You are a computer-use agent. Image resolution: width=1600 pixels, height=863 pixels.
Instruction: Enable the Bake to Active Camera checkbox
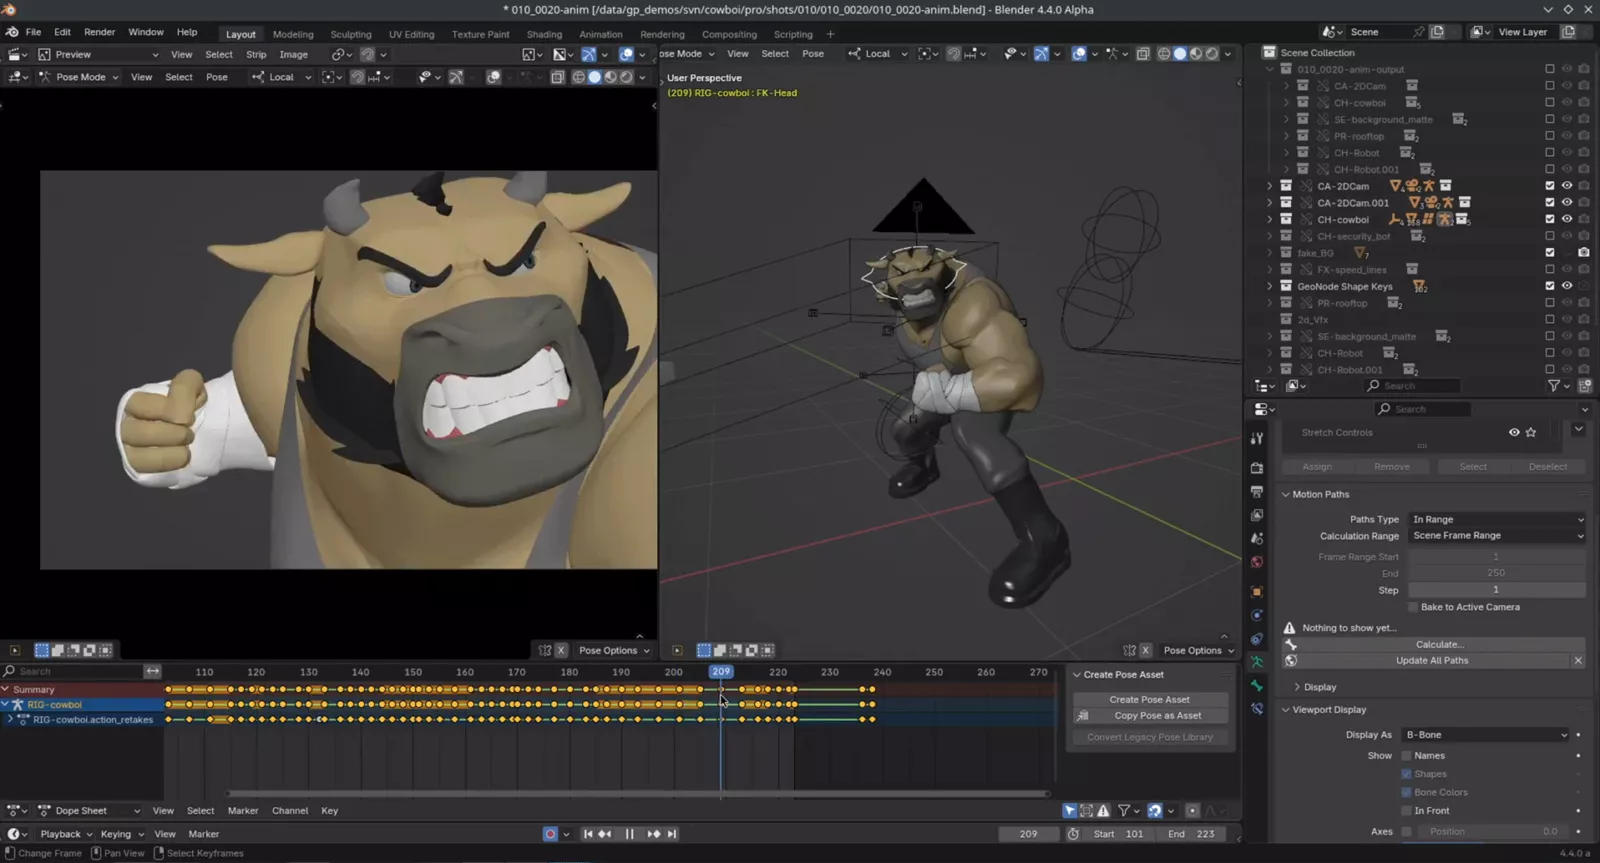point(1413,607)
